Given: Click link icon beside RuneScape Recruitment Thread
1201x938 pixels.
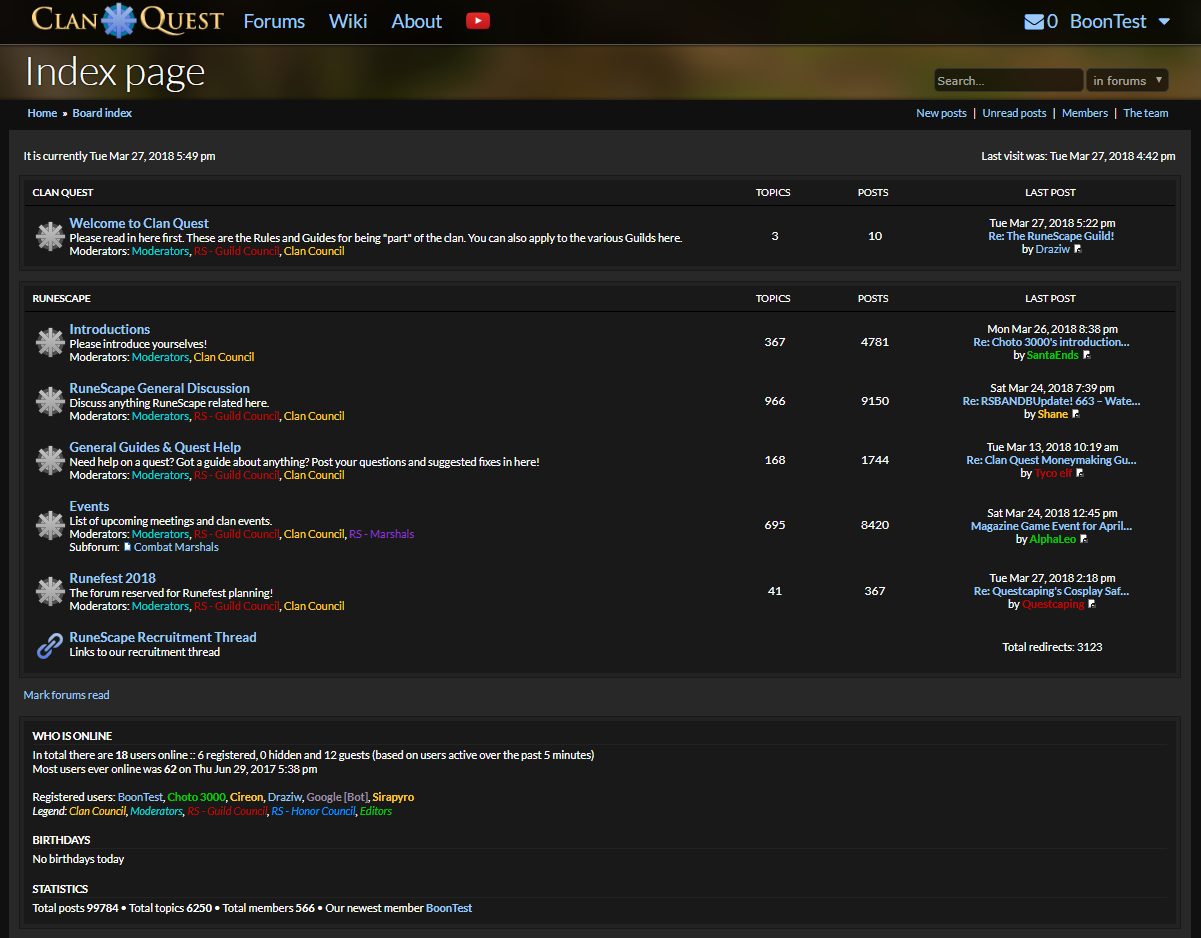Looking at the screenshot, I should (x=50, y=645).
